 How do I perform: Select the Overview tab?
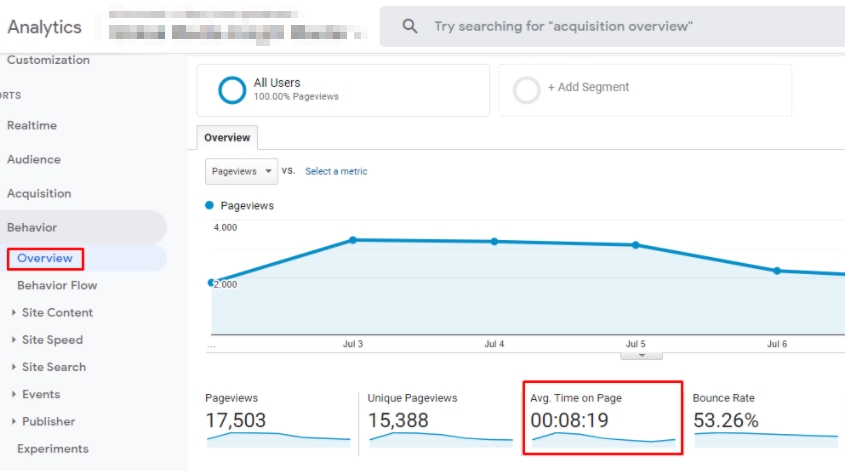227,138
